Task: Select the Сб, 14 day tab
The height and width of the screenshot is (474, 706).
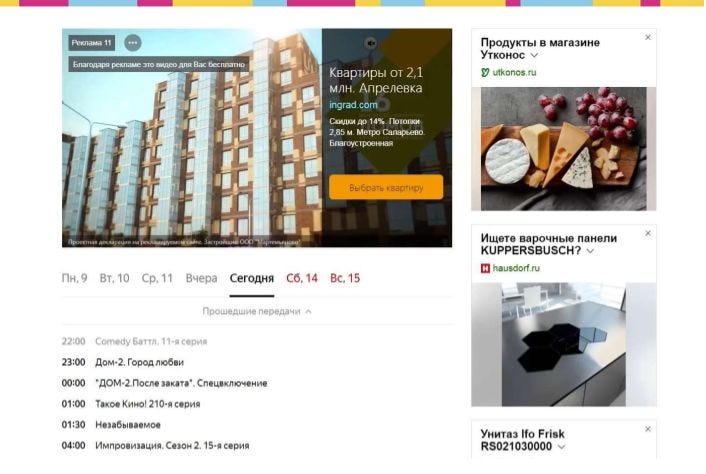Action: pos(302,278)
